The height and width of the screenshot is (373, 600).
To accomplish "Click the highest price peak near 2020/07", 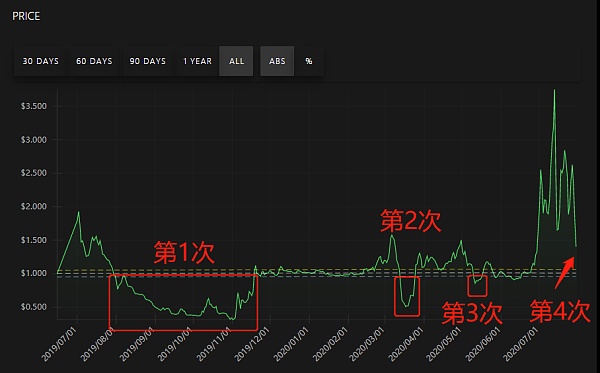I will [x=554, y=91].
